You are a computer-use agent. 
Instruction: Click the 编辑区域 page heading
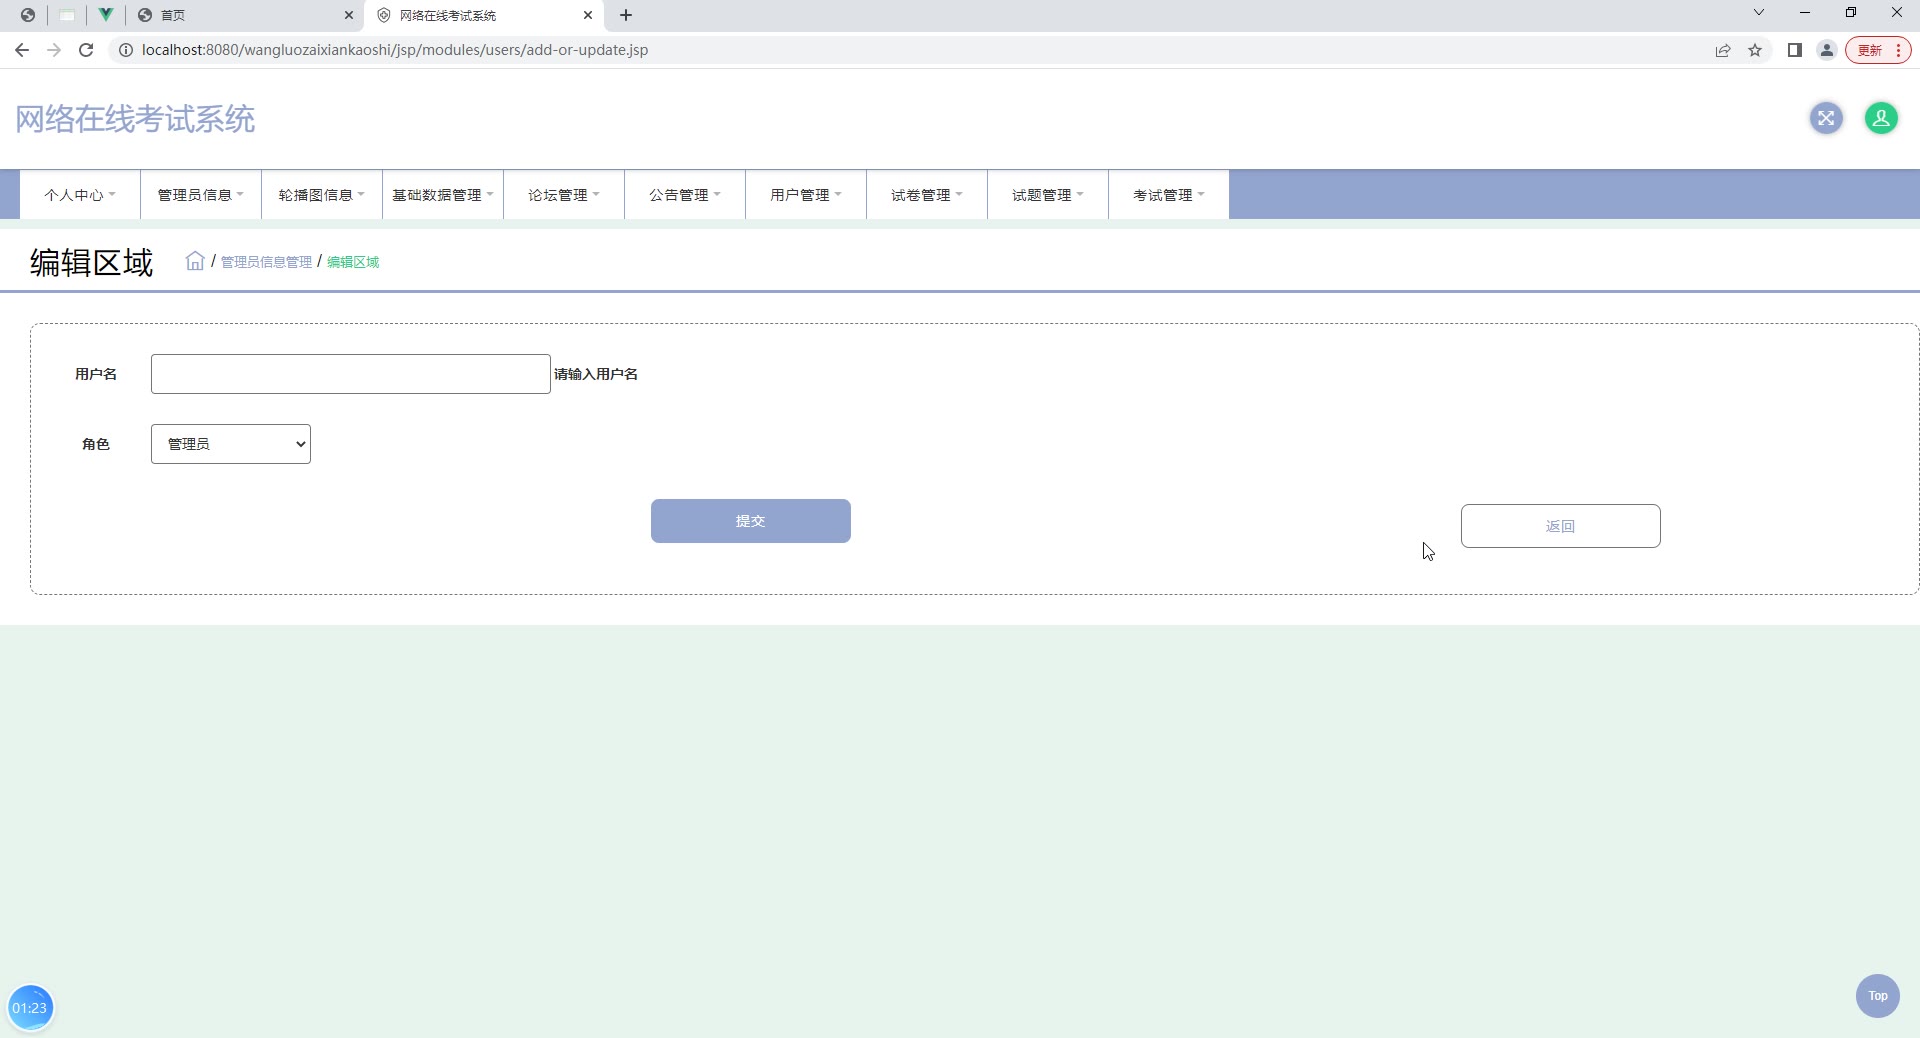92,262
